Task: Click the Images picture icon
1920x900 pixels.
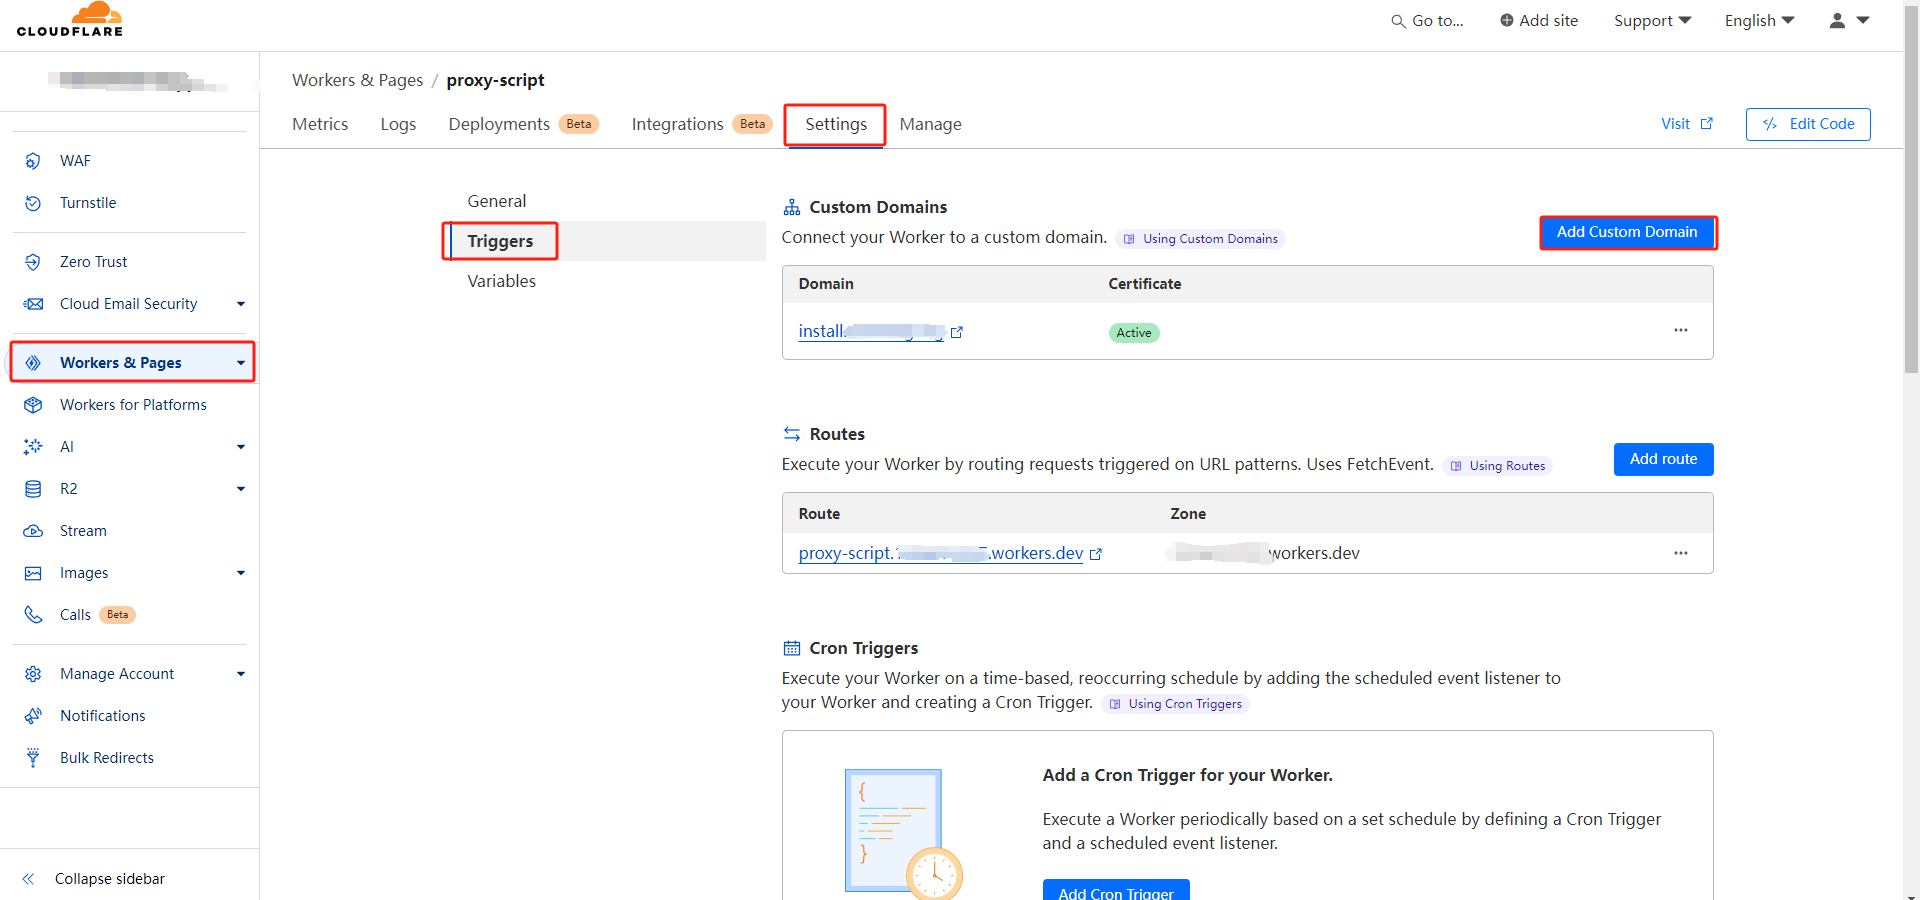Action: (33, 573)
